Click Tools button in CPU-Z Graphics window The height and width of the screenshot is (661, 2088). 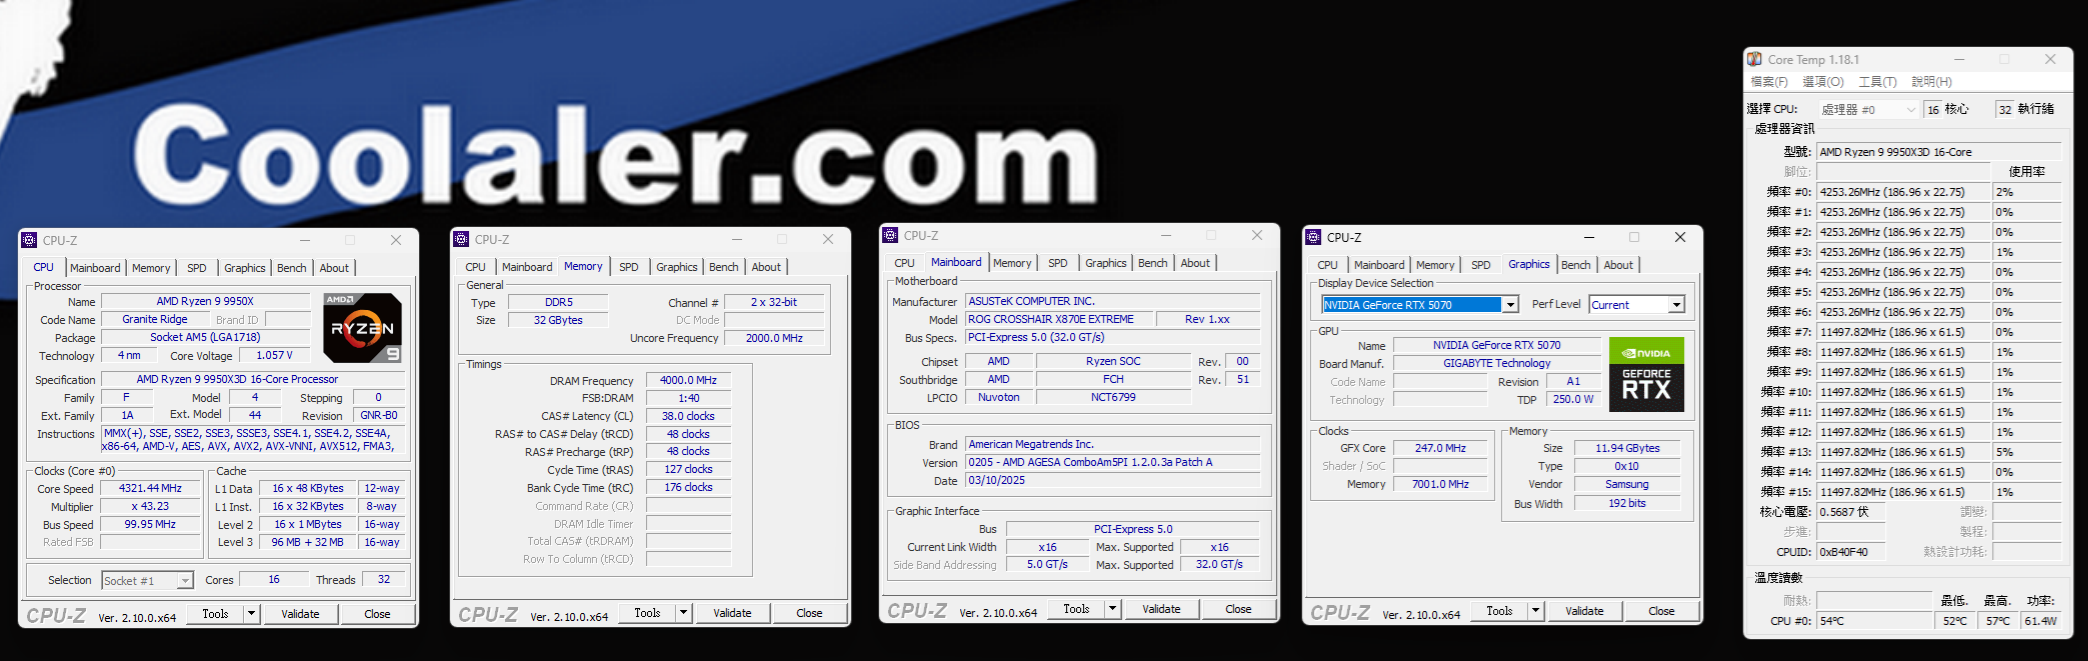pyautogui.click(x=1499, y=611)
